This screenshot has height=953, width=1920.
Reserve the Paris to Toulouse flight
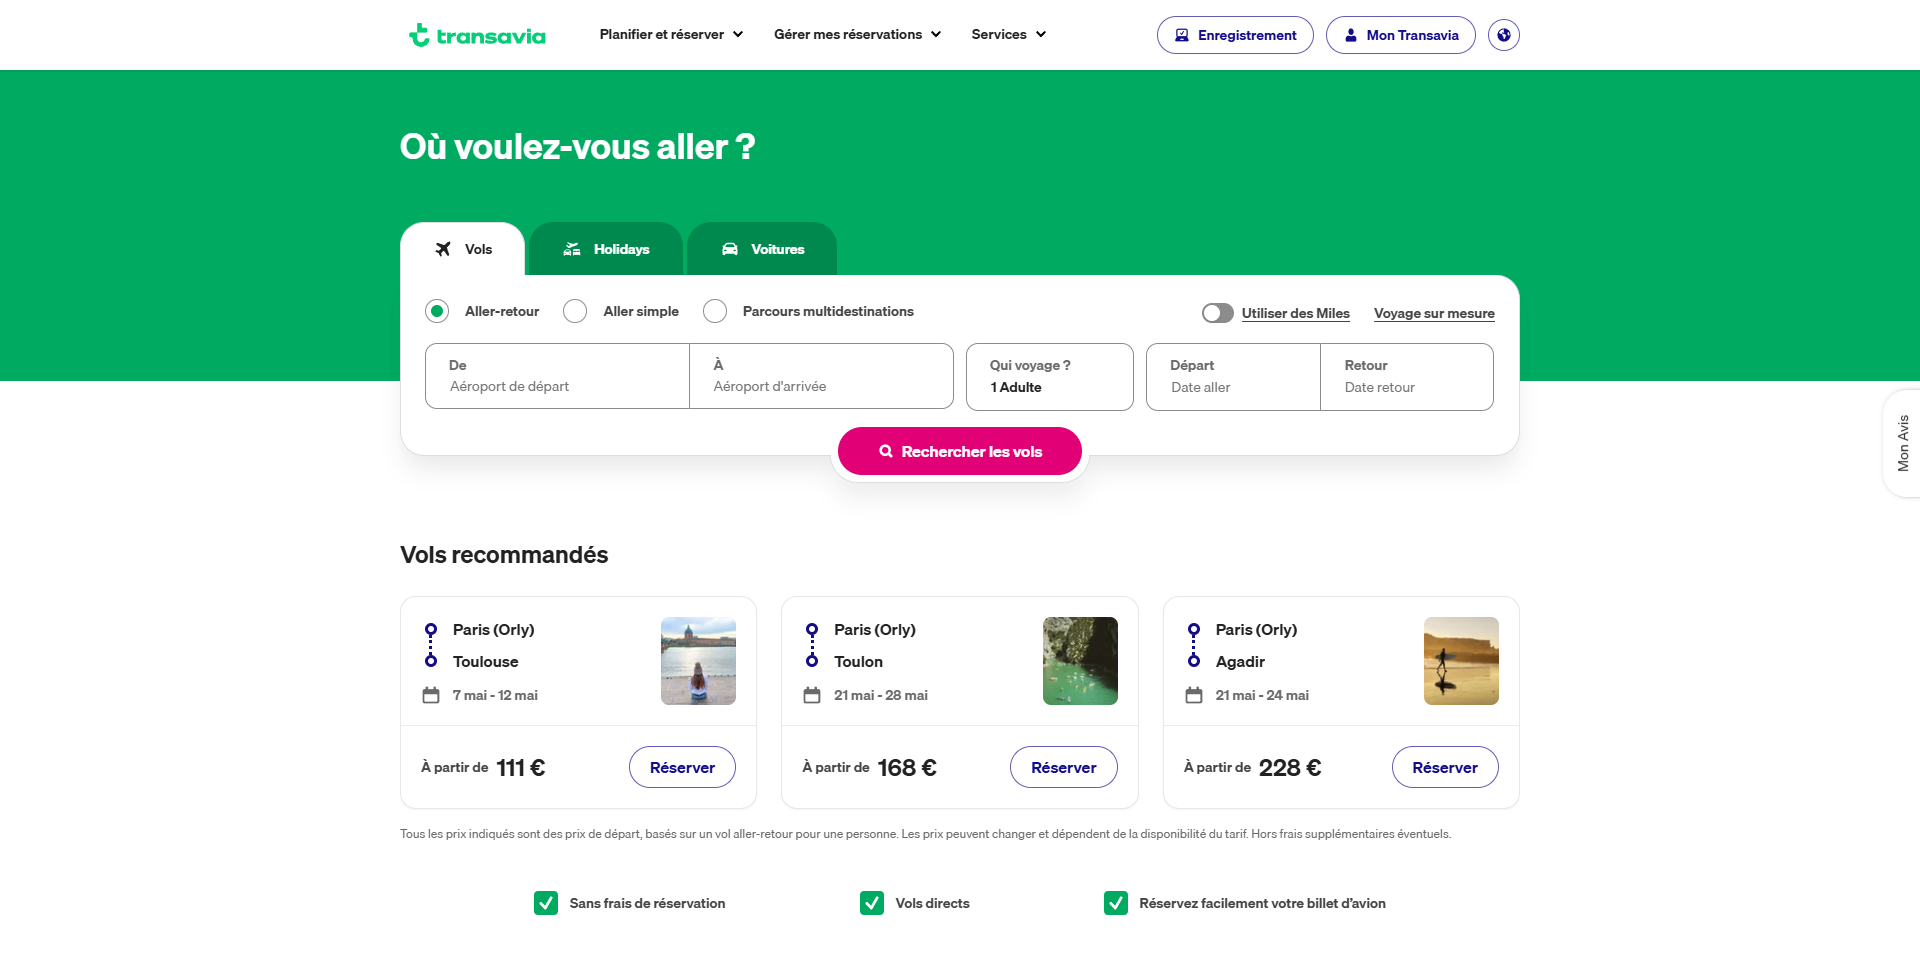tap(682, 767)
